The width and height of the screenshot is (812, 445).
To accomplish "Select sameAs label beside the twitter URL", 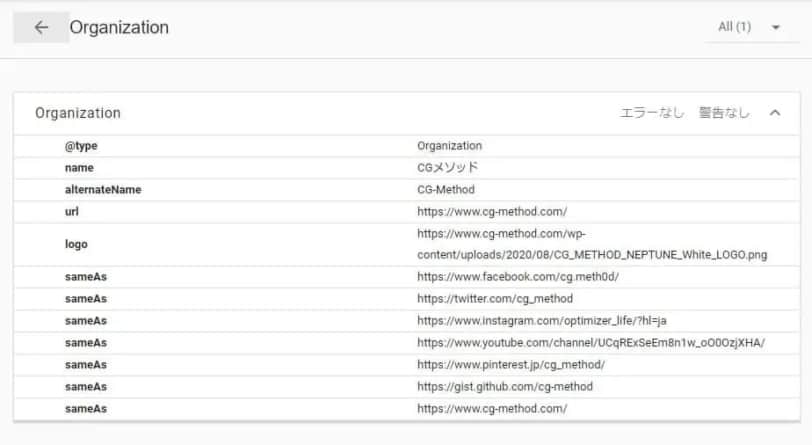I will [x=86, y=299].
